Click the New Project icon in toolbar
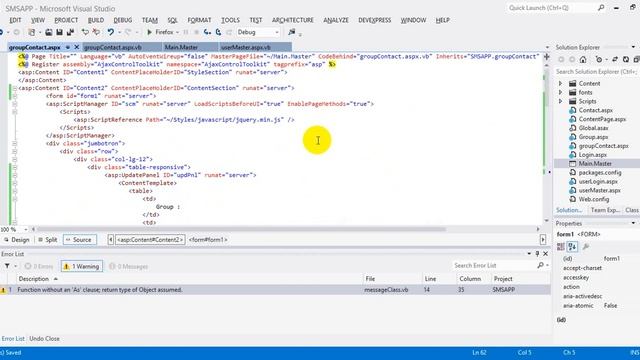This screenshot has width=640, height=360. click(31, 32)
